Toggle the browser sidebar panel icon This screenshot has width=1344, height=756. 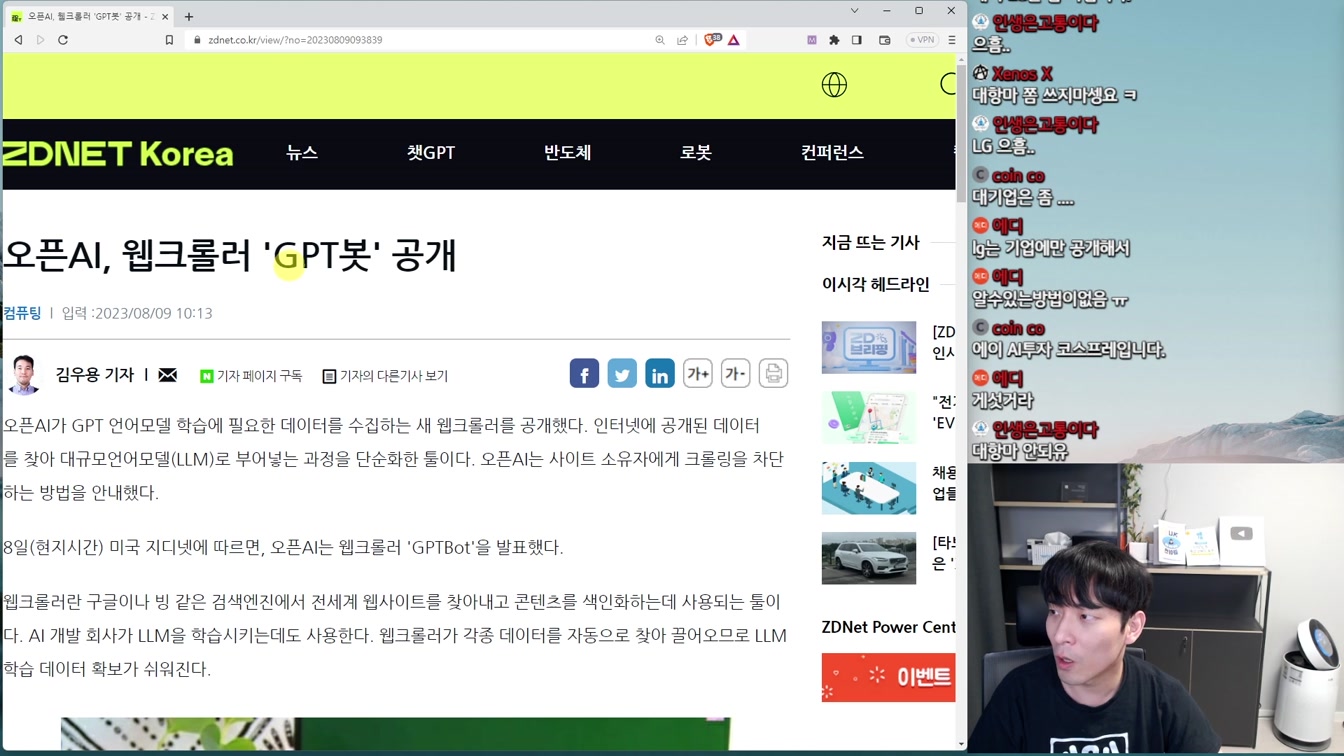[x=857, y=40]
